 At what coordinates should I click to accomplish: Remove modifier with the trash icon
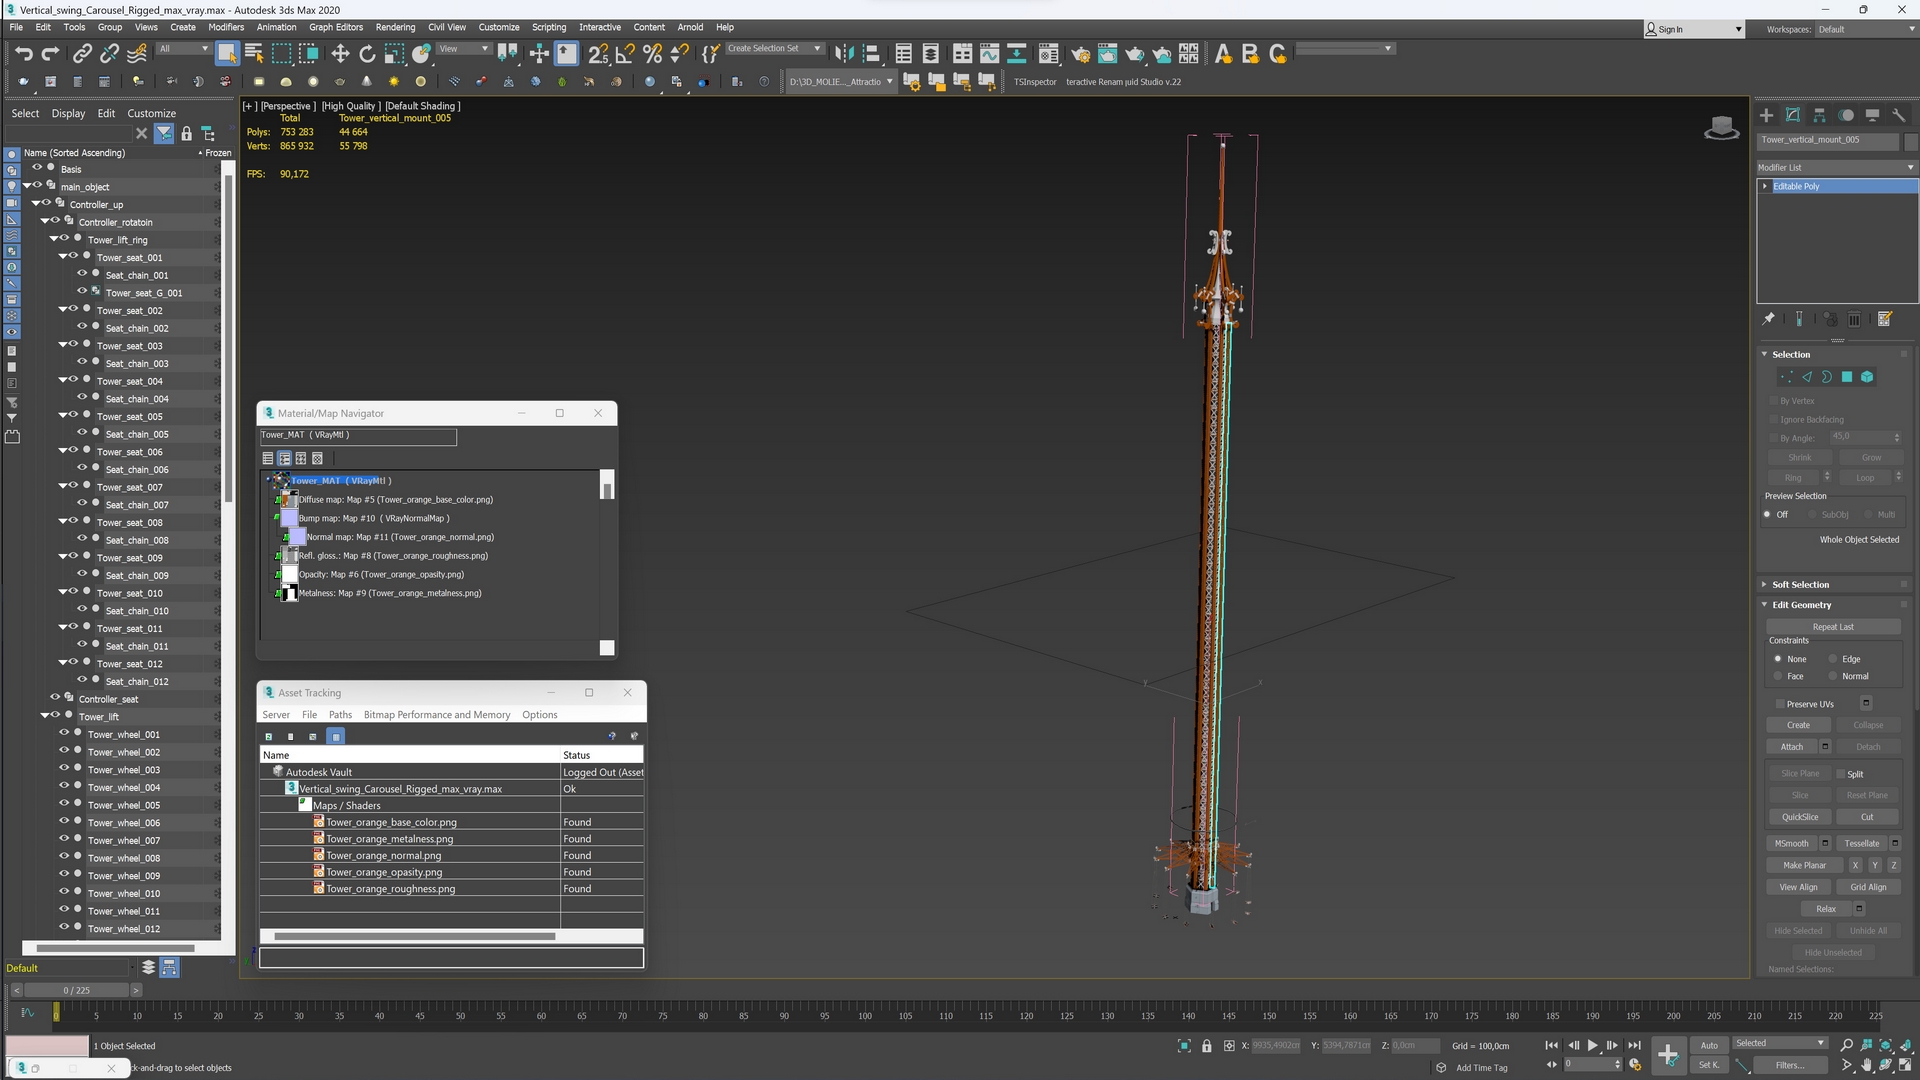coord(1854,319)
